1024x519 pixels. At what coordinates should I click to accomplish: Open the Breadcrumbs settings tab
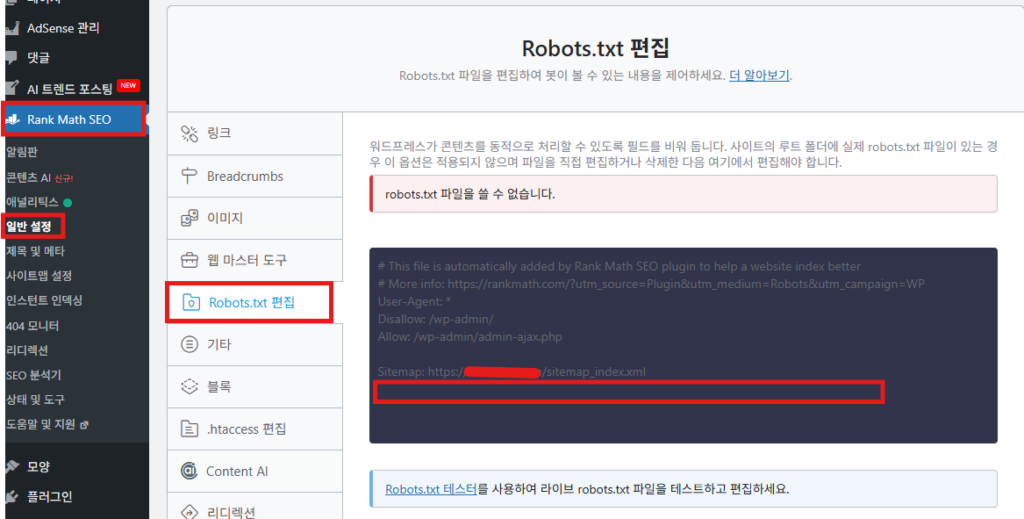click(255, 176)
